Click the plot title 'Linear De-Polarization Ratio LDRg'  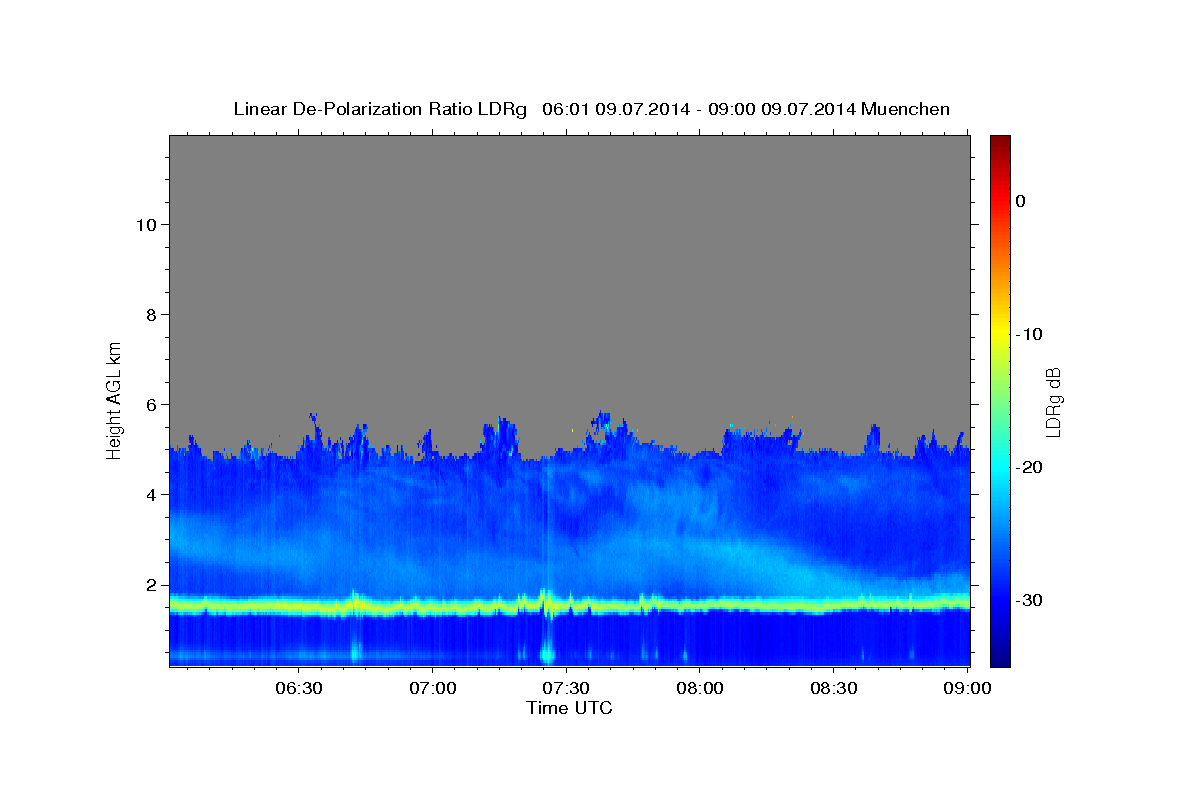click(379, 109)
